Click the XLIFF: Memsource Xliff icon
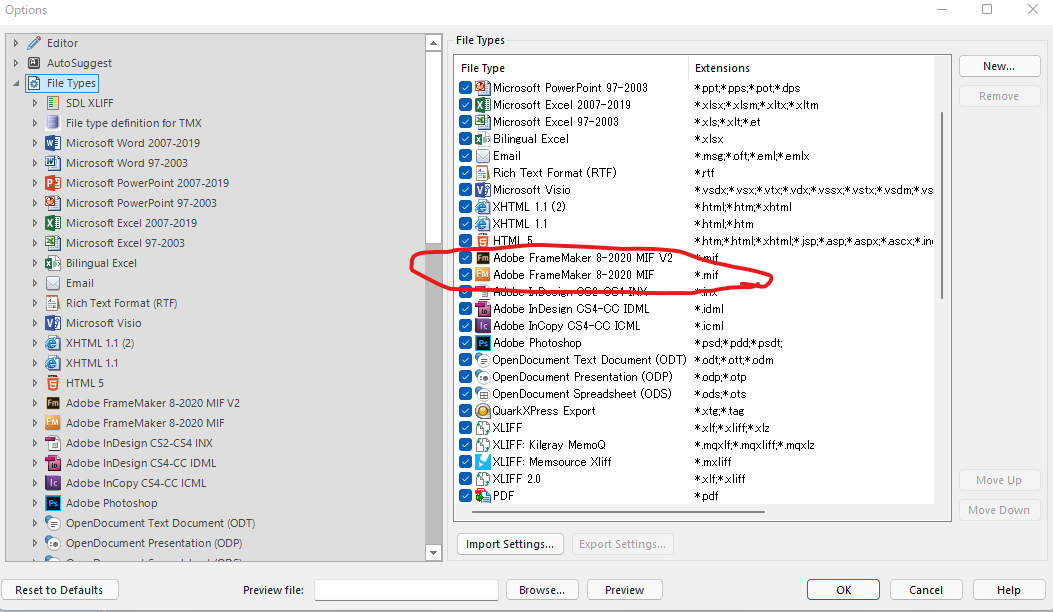 point(481,461)
